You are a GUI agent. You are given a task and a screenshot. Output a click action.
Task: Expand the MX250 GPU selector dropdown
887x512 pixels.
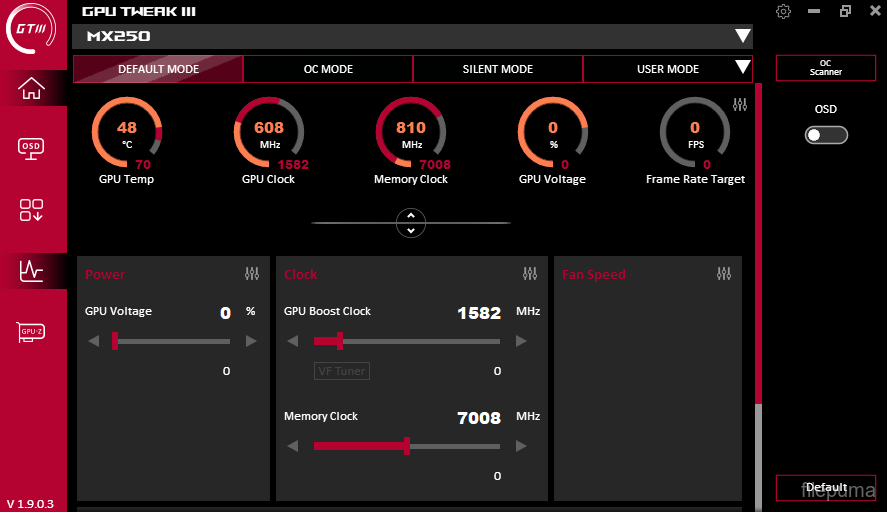742,37
